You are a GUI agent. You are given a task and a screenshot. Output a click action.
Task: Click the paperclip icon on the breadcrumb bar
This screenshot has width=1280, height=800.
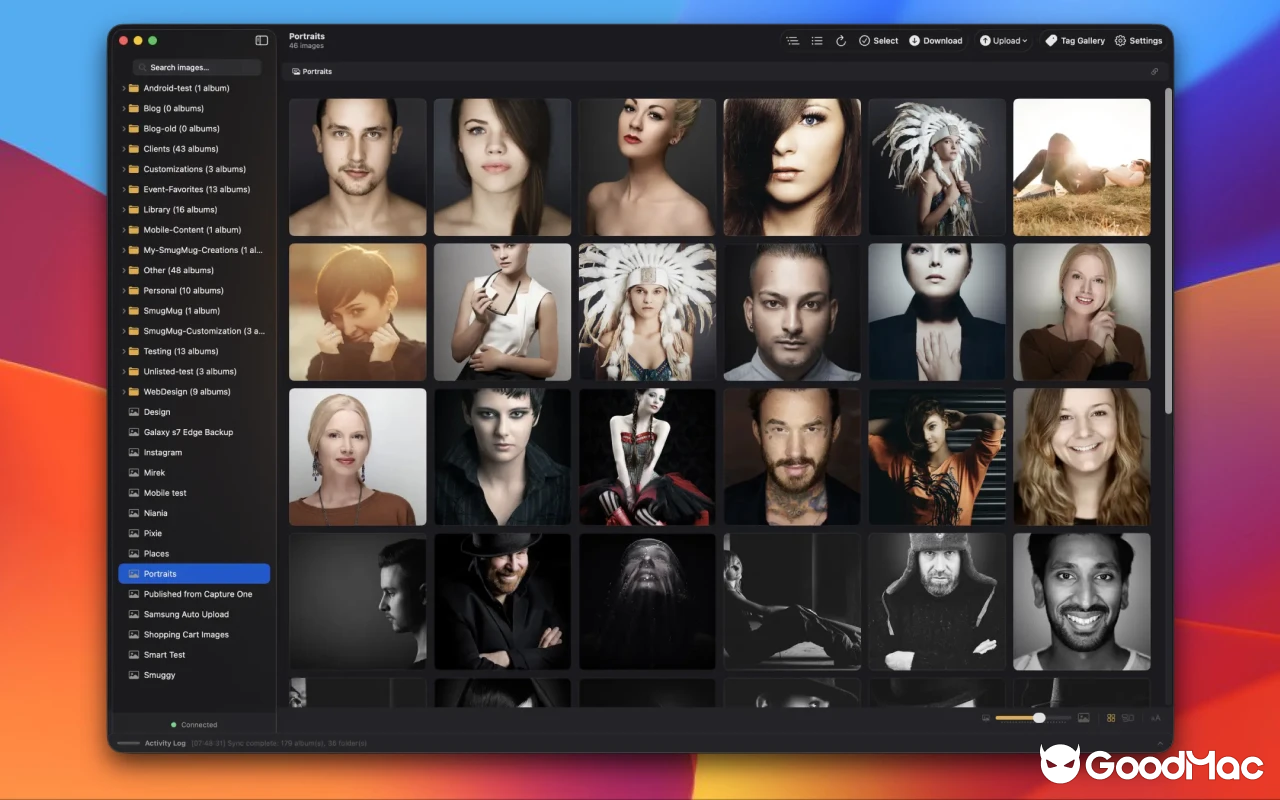[x=1154, y=71]
